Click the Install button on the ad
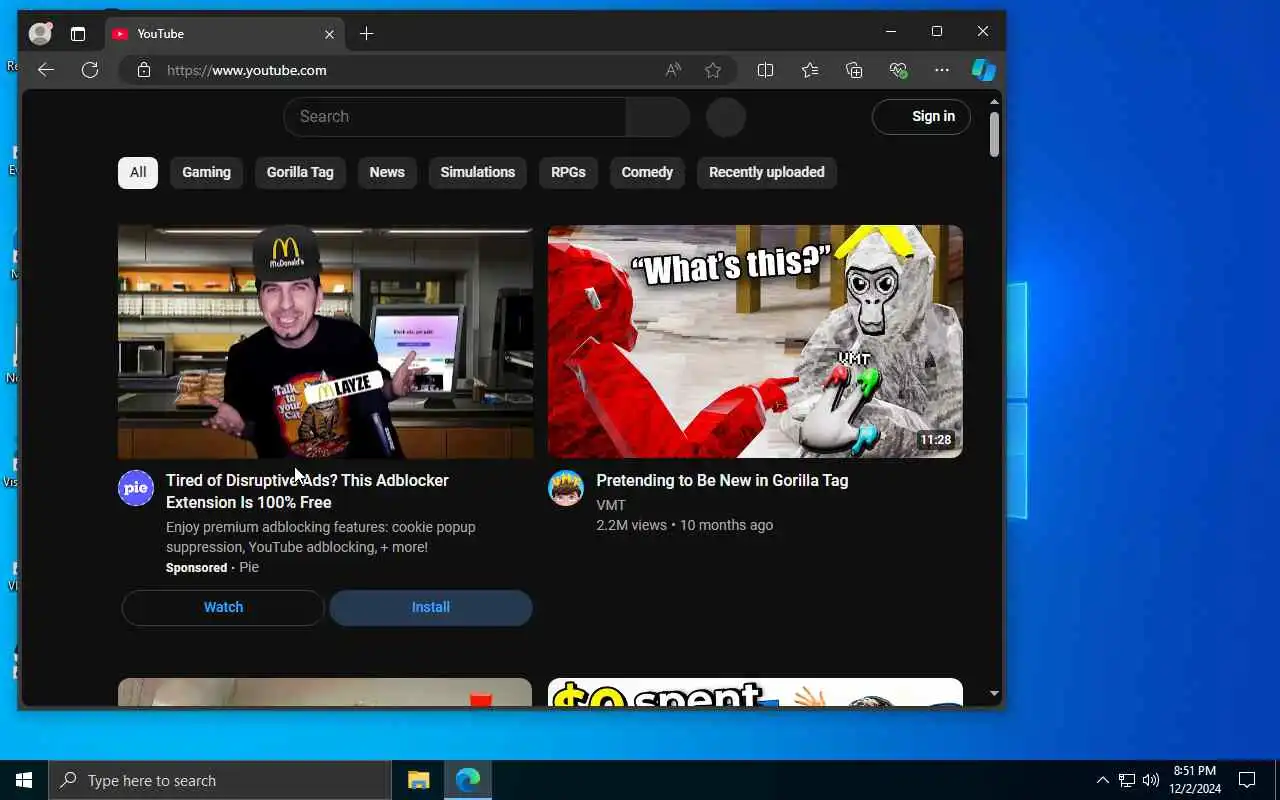 (x=431, y=607)
